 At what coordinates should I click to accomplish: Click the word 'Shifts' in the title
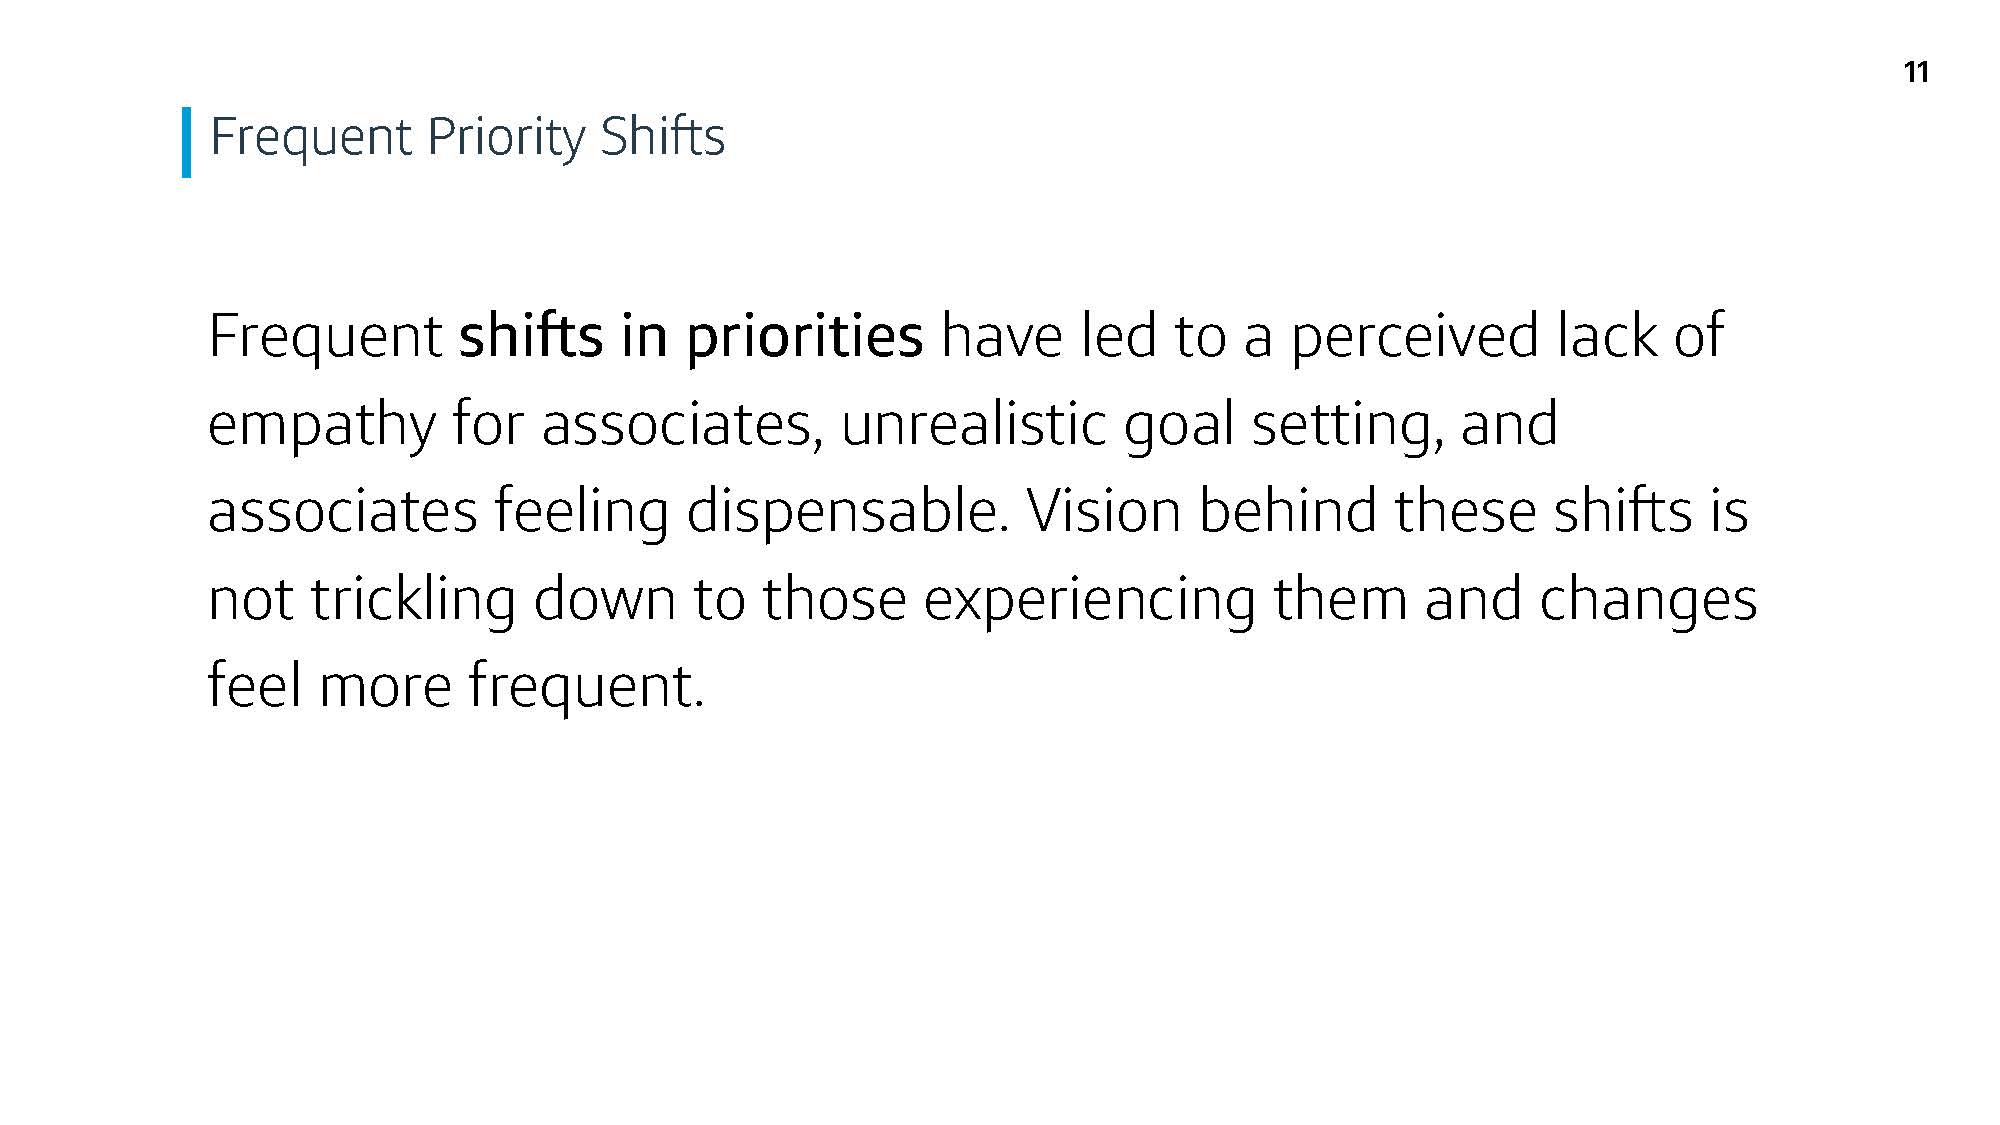[663, 137]
